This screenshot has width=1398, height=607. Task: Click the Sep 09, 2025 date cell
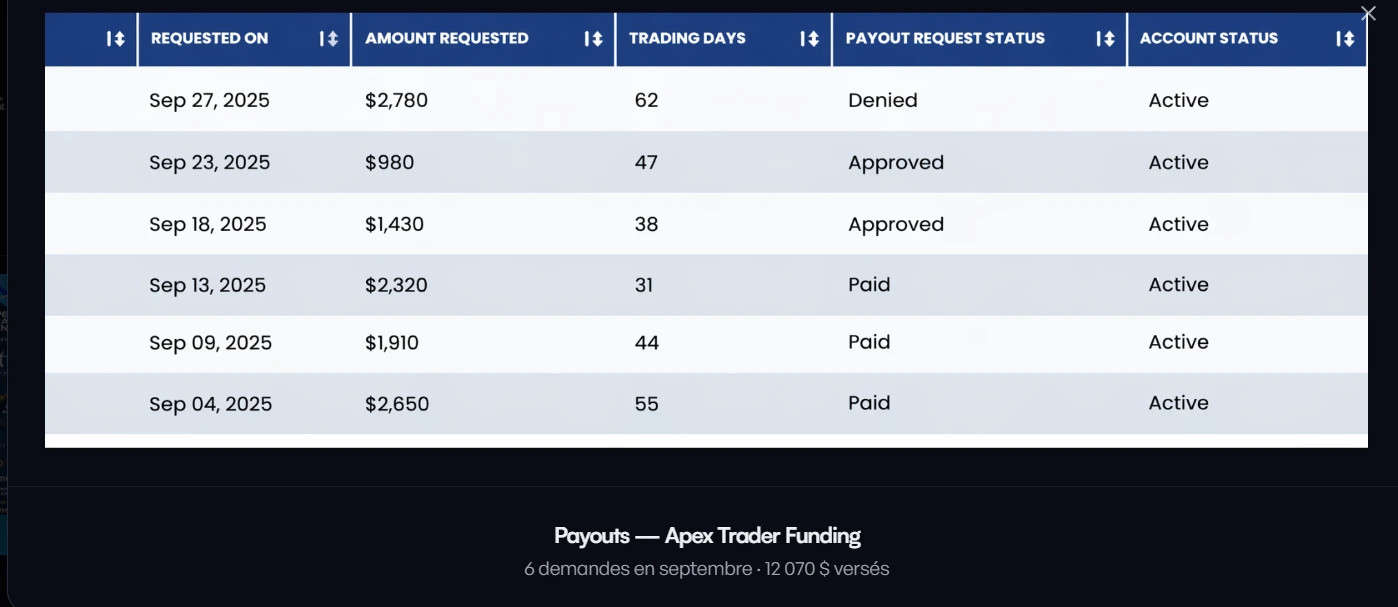point(210,343)
